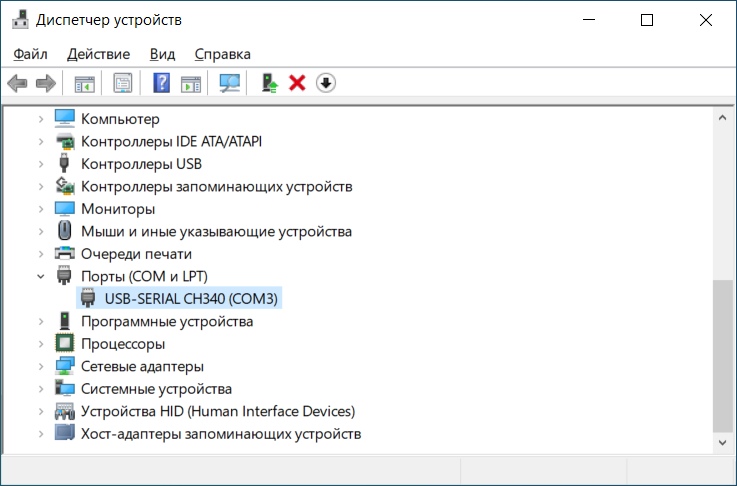Click the Properties sheet toolbar icon

pyautogui.click(x=123, y=83)
